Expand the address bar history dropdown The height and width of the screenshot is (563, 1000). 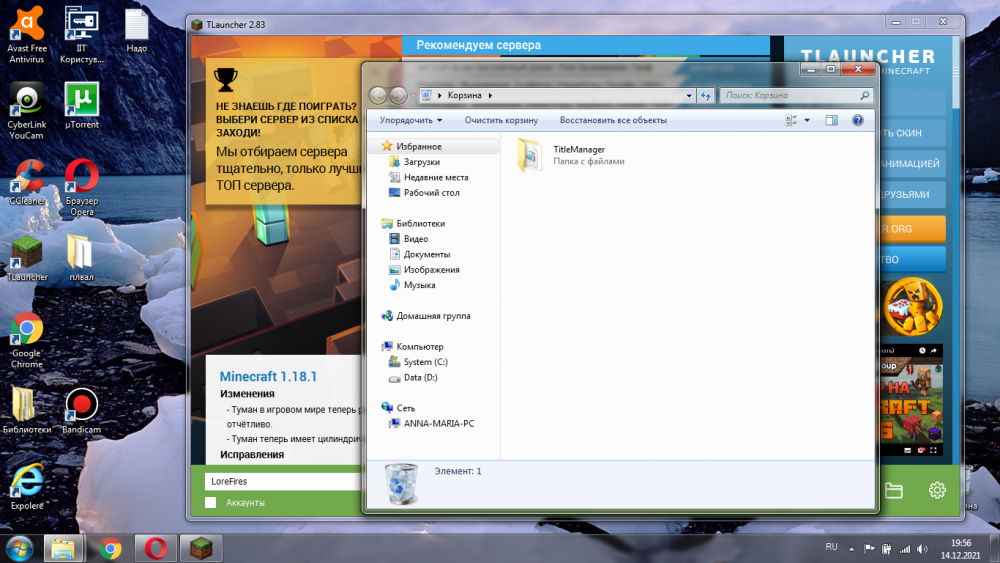[689, 96]
